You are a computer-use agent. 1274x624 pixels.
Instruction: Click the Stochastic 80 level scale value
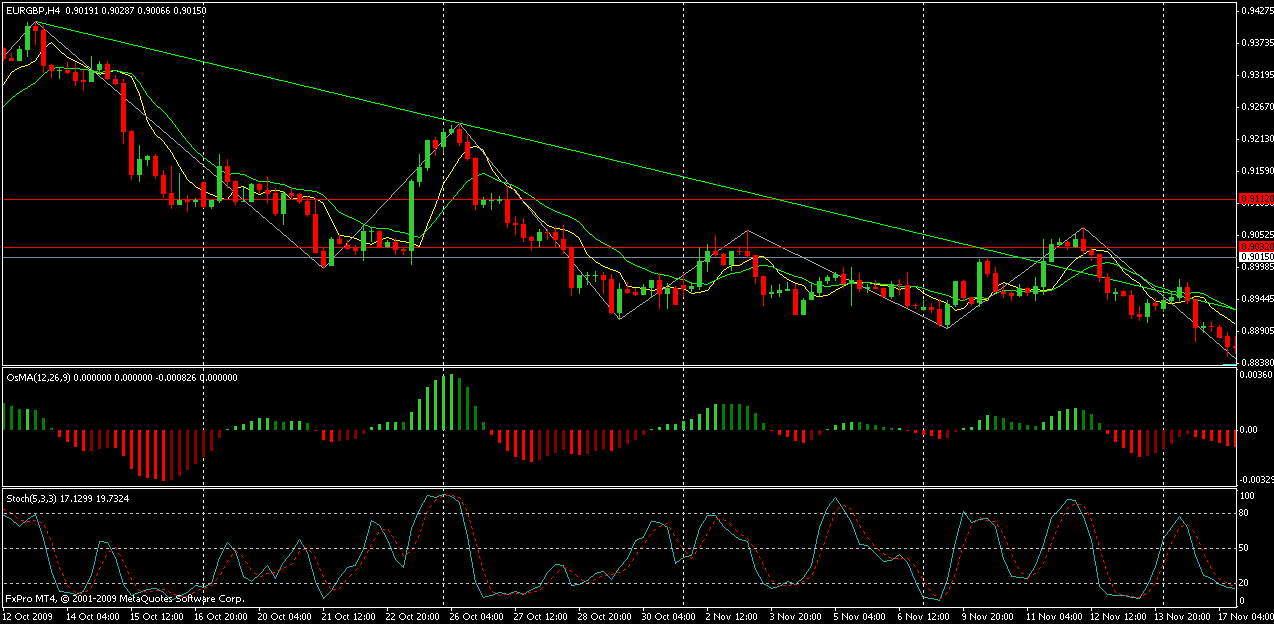[1246, 514]
